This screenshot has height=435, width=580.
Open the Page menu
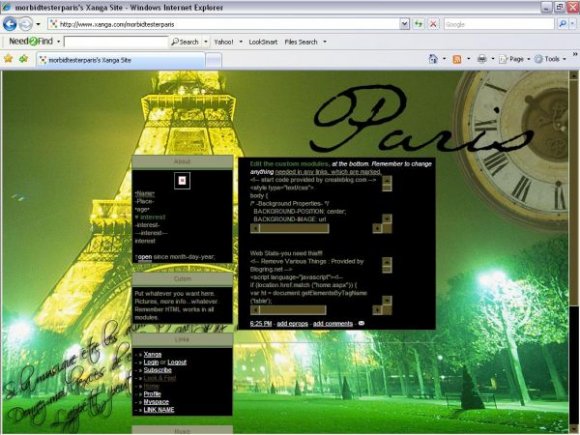[x=514, y=59]
